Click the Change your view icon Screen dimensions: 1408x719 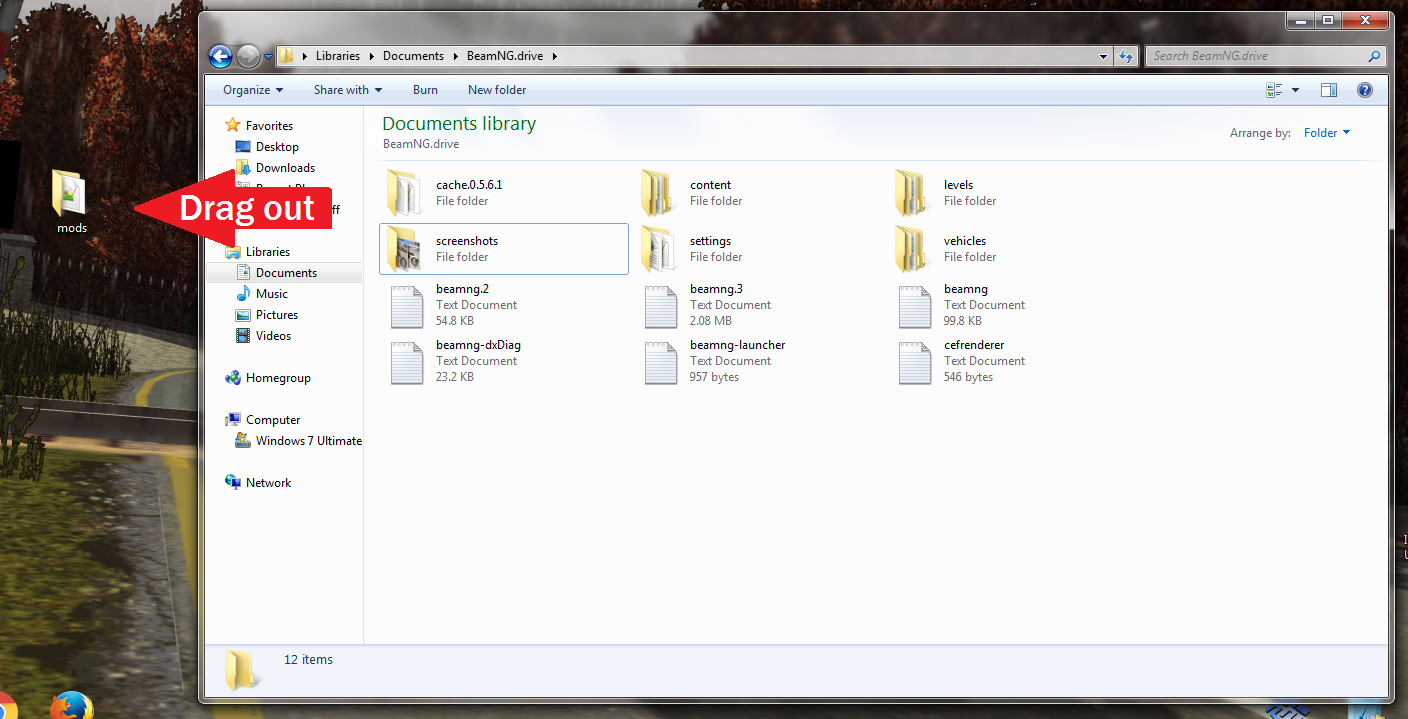pyautogui.click(x=1274, y=90)
